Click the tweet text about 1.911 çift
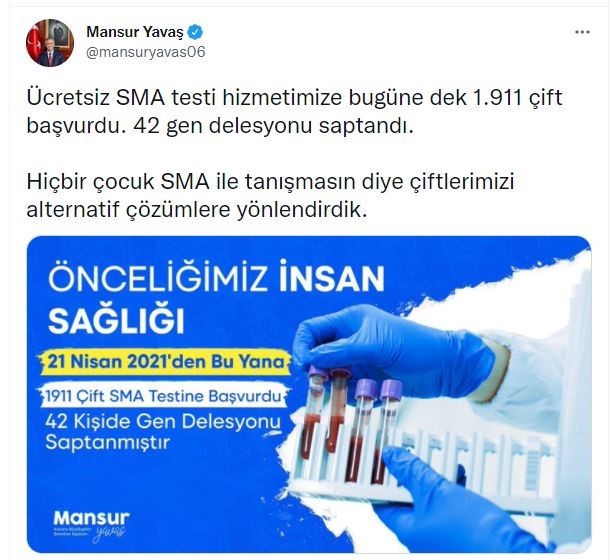Screen dimensions: 610x560 point(294,111)
